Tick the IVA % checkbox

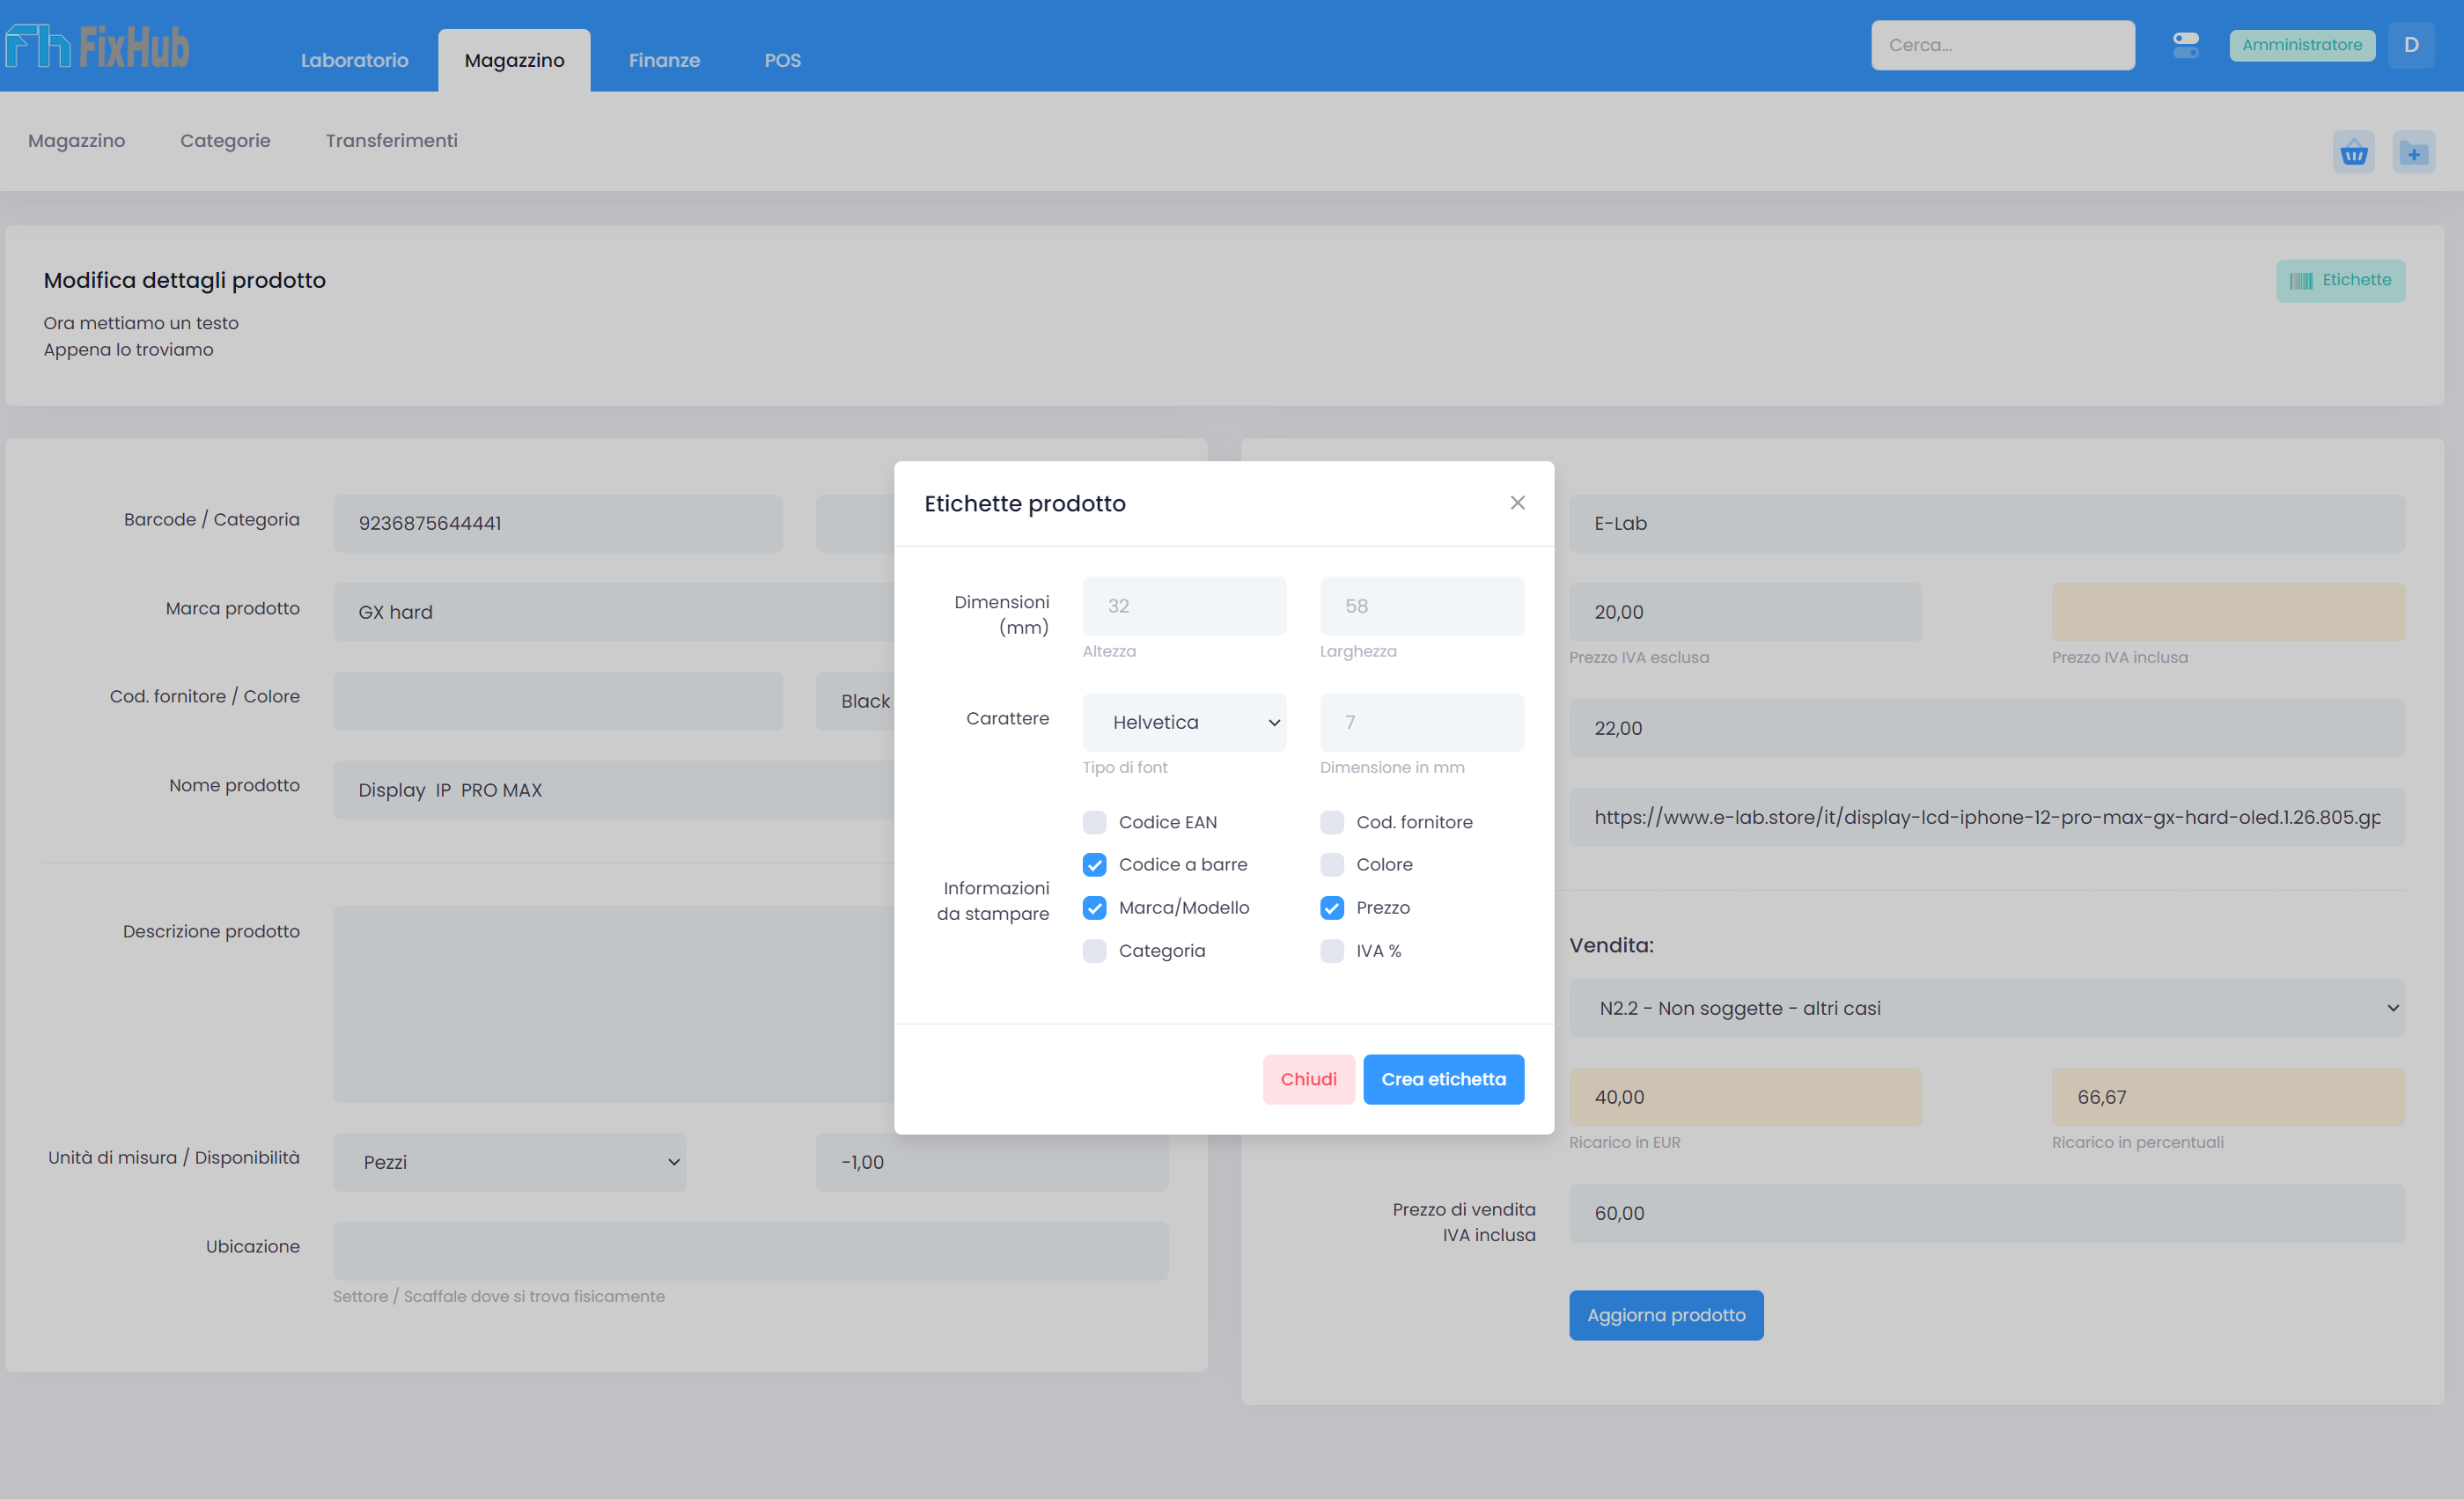pyautogui.click(x=1331, y=951)
